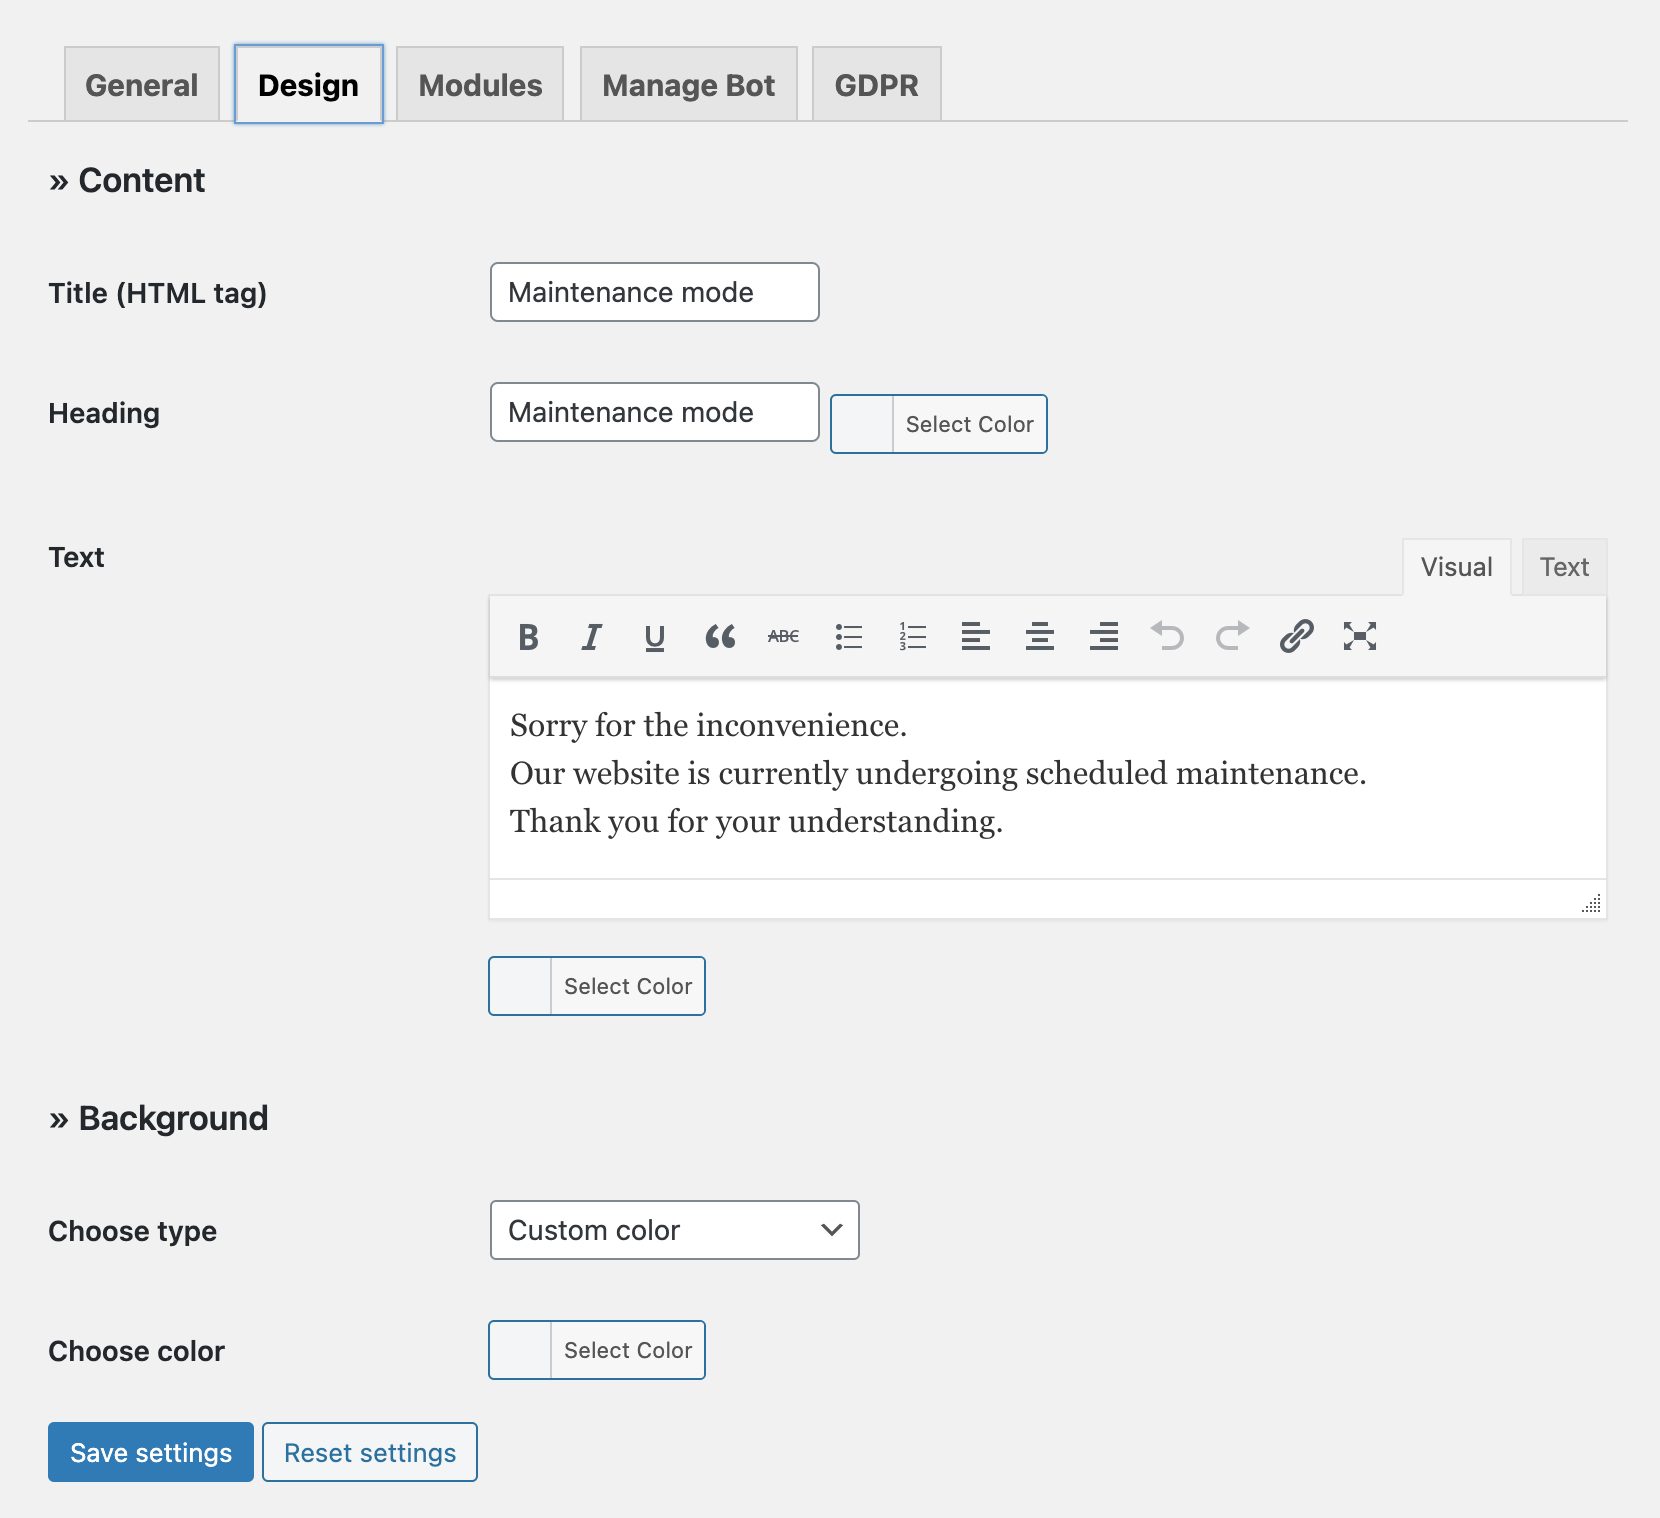
Task: Align editor text to the right
Action: [1104, 637]
